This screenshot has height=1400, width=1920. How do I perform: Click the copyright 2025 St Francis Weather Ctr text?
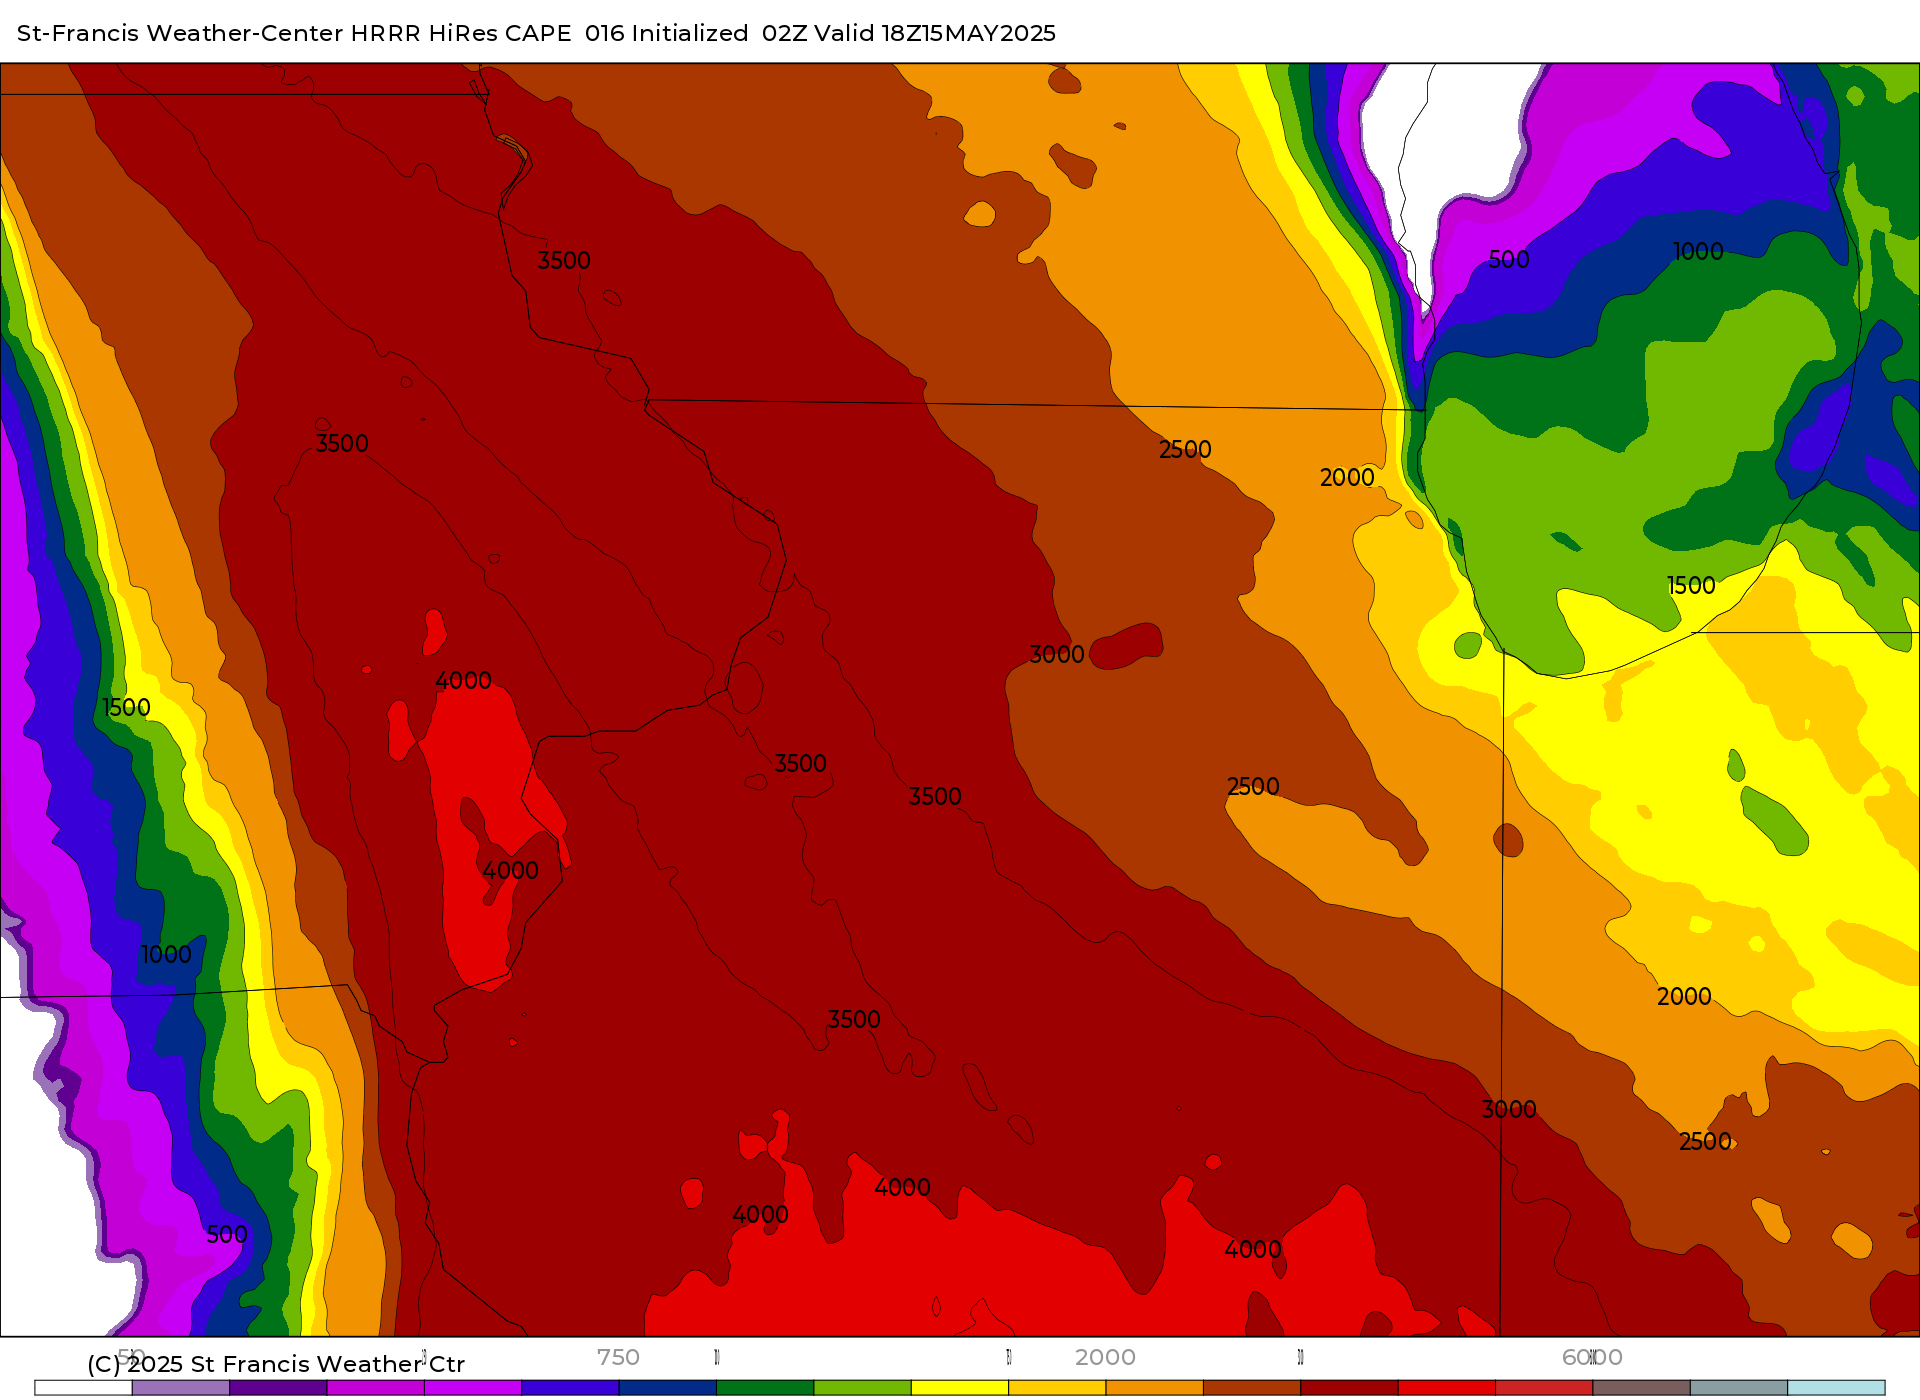[x=276, y=1364]
